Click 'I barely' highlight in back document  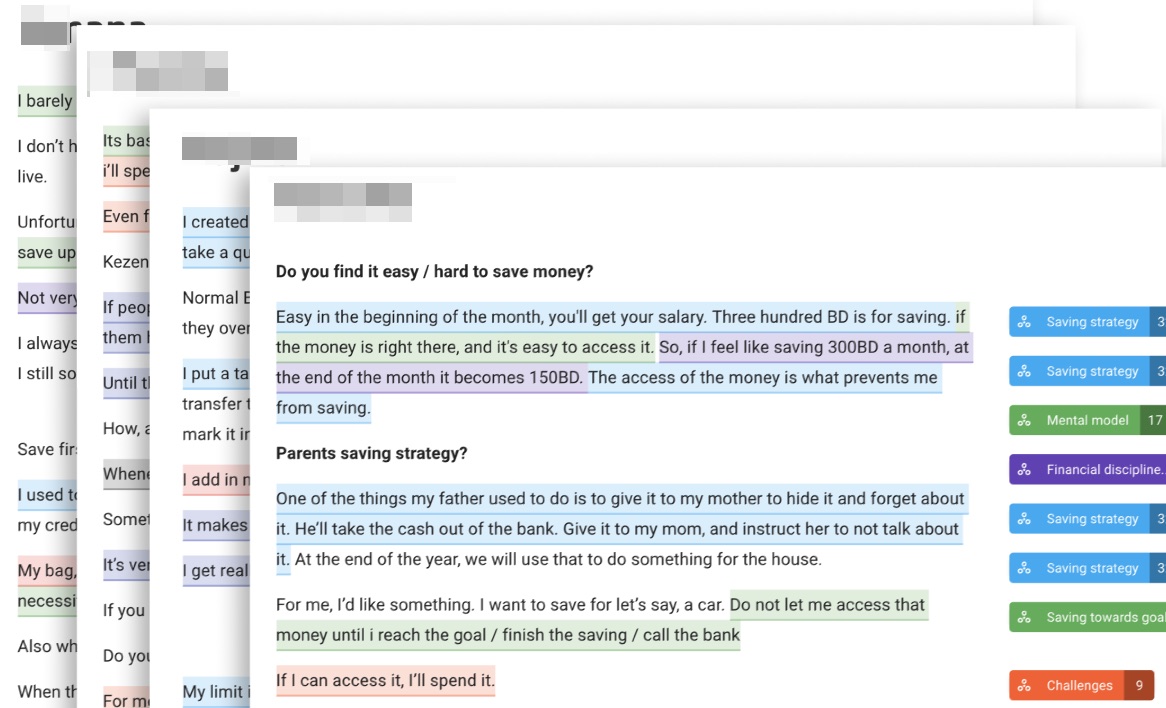coord(46,100)
